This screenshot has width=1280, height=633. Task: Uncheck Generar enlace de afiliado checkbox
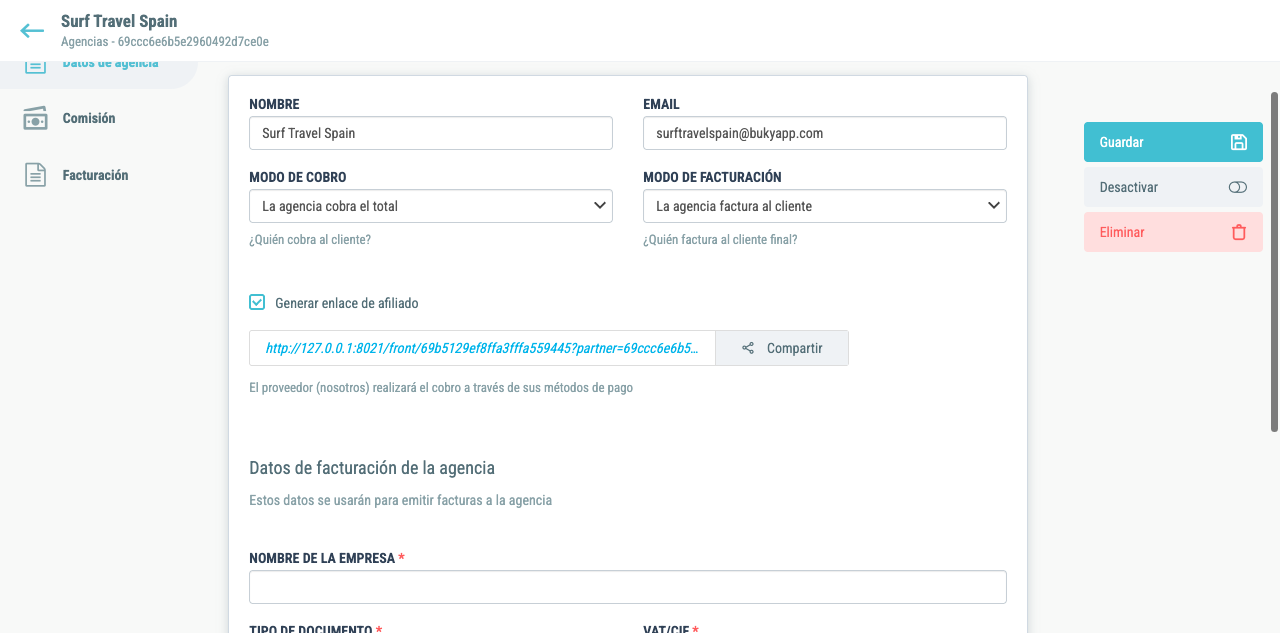point(257,302)
